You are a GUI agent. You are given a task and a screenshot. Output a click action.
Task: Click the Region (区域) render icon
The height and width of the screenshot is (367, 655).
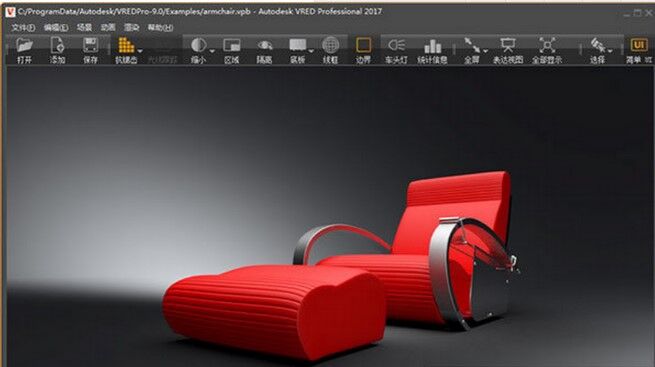click(x=231, y=45)
